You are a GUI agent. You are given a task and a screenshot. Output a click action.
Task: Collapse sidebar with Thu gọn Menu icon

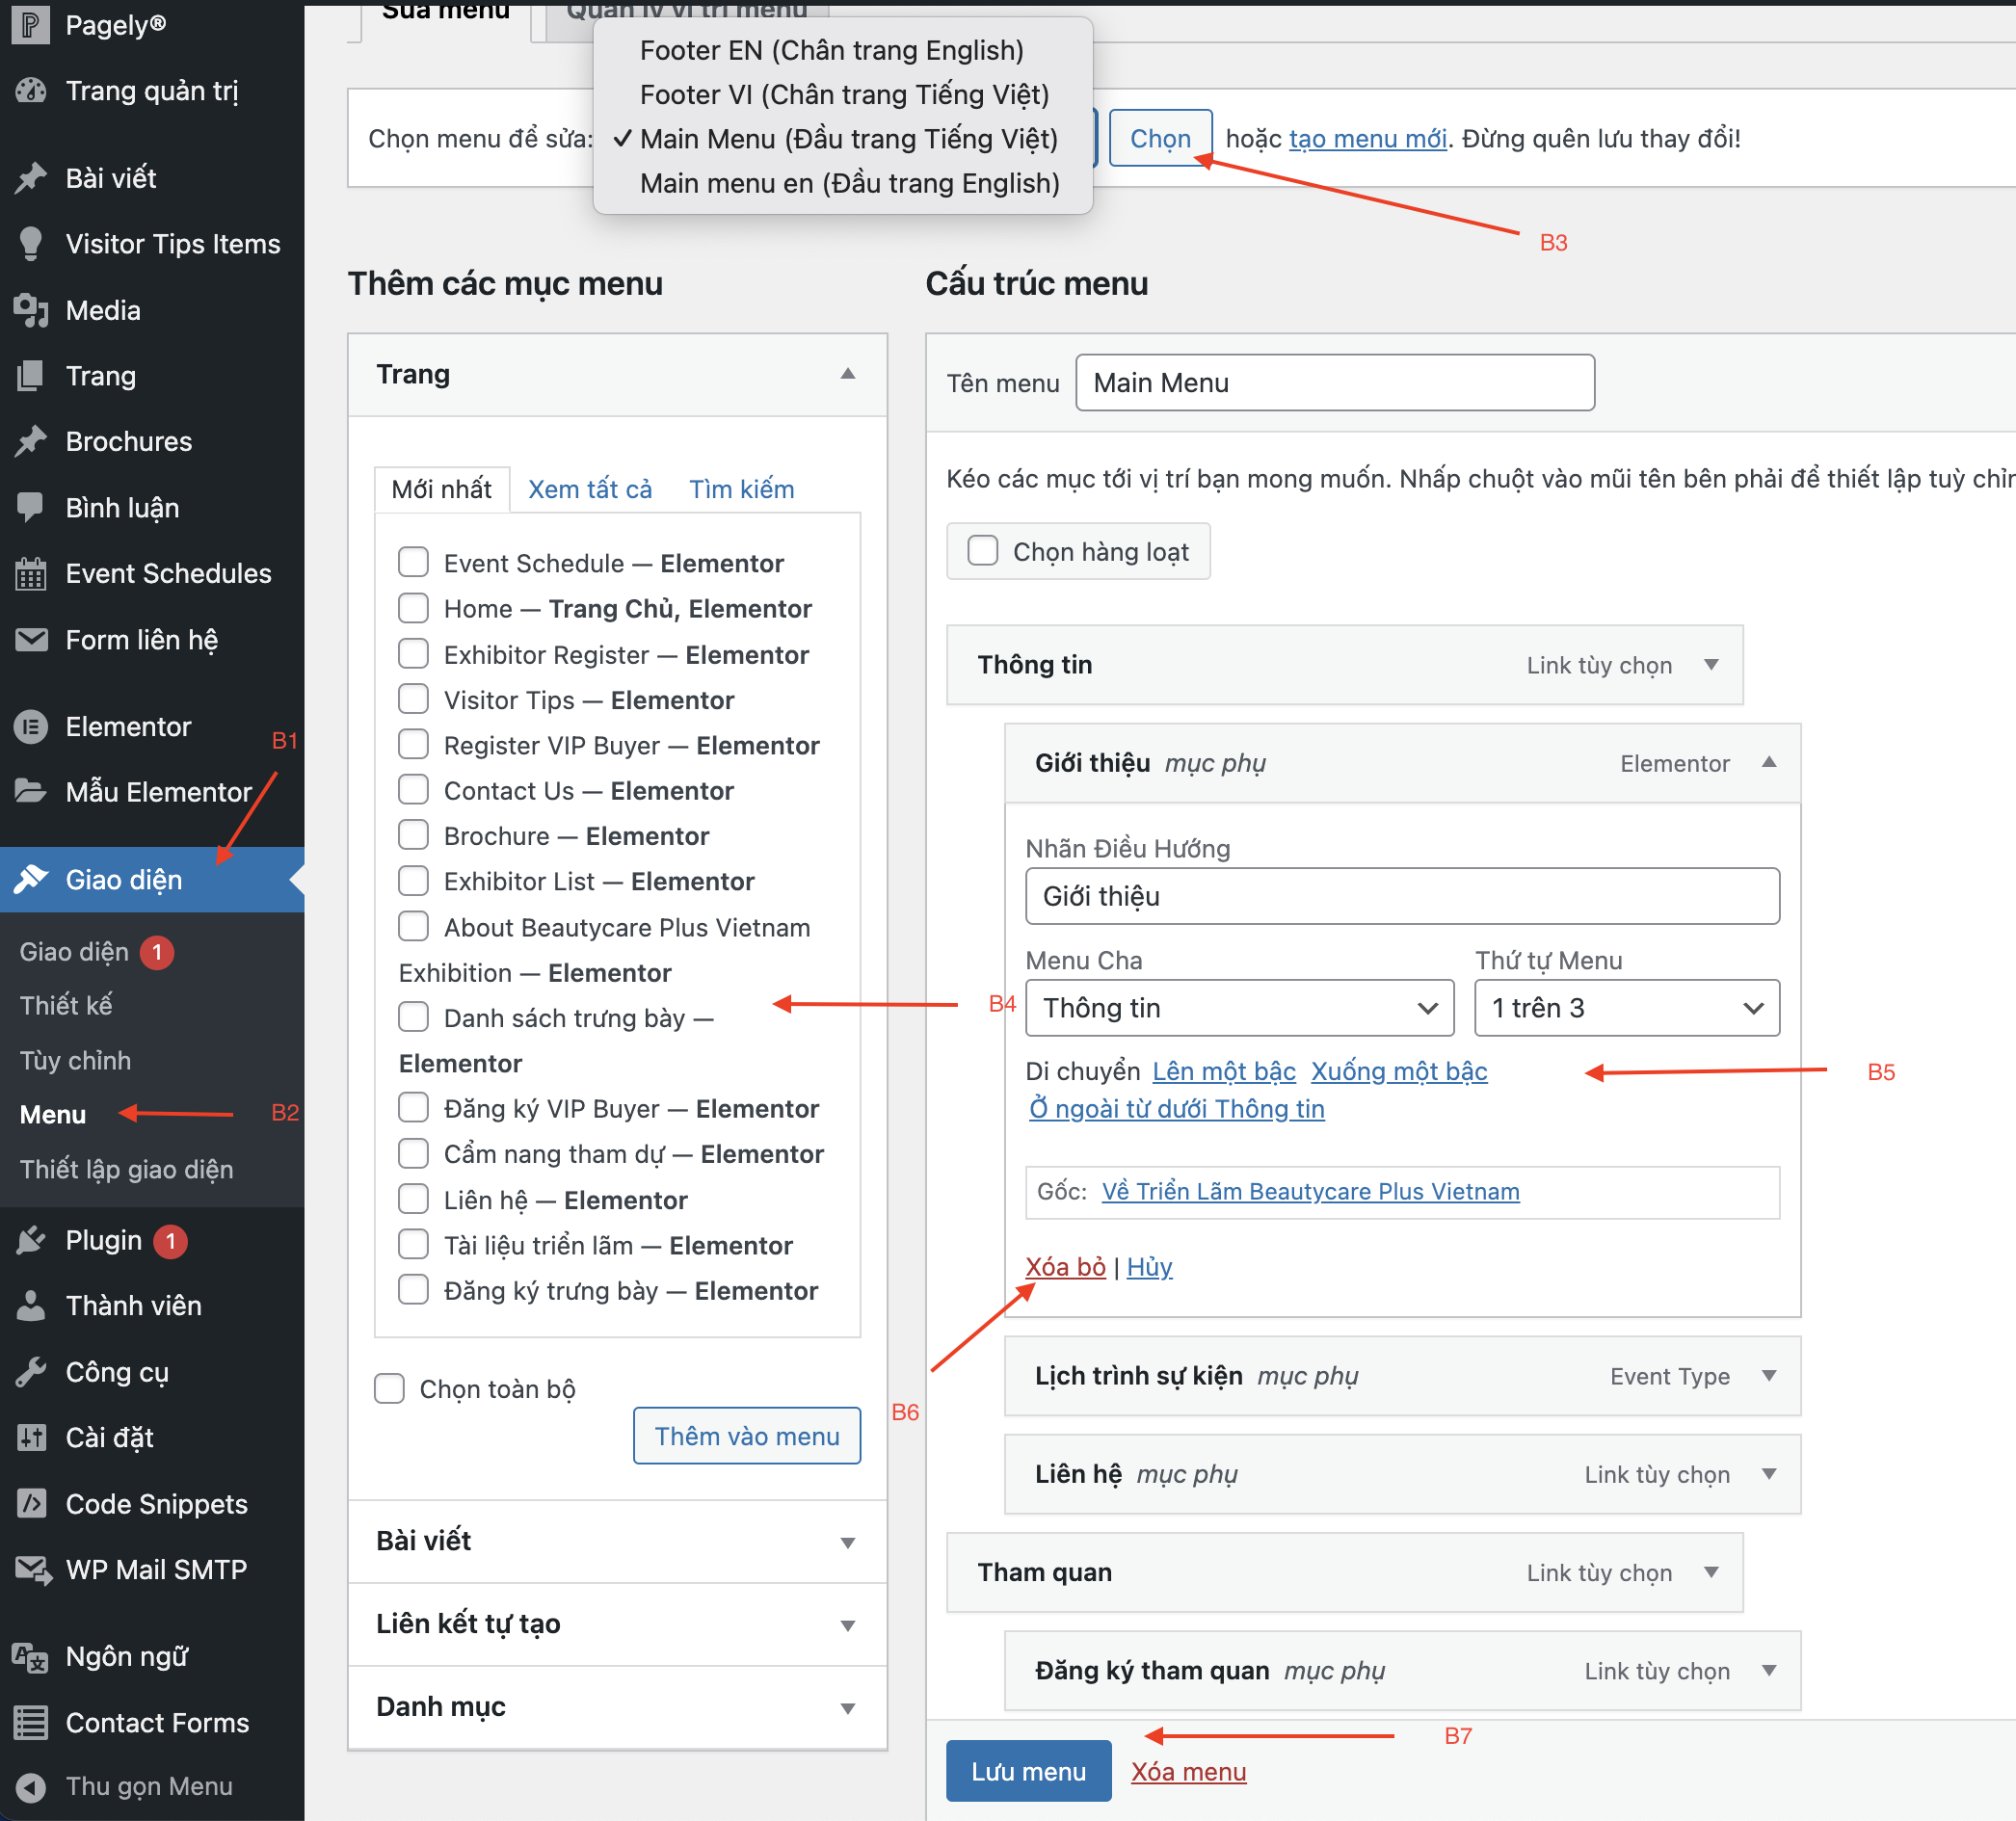click(x=31, y=1786)
